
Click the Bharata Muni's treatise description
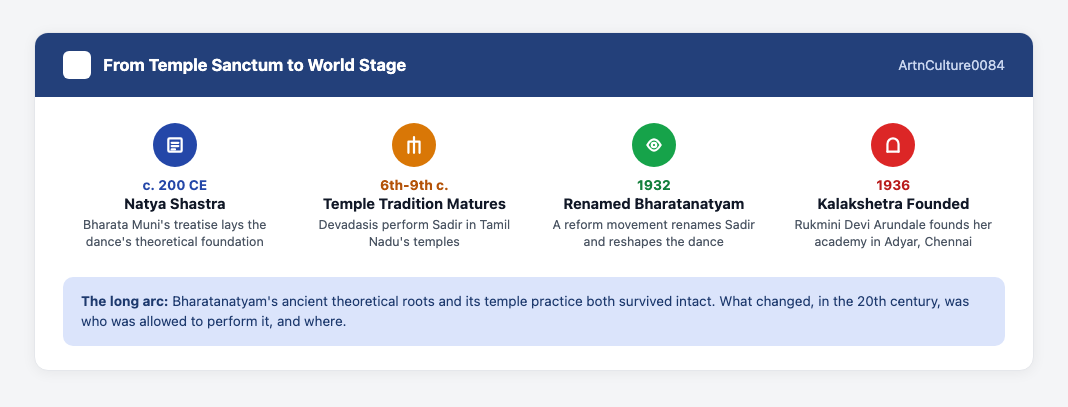(x=175, y=233)
